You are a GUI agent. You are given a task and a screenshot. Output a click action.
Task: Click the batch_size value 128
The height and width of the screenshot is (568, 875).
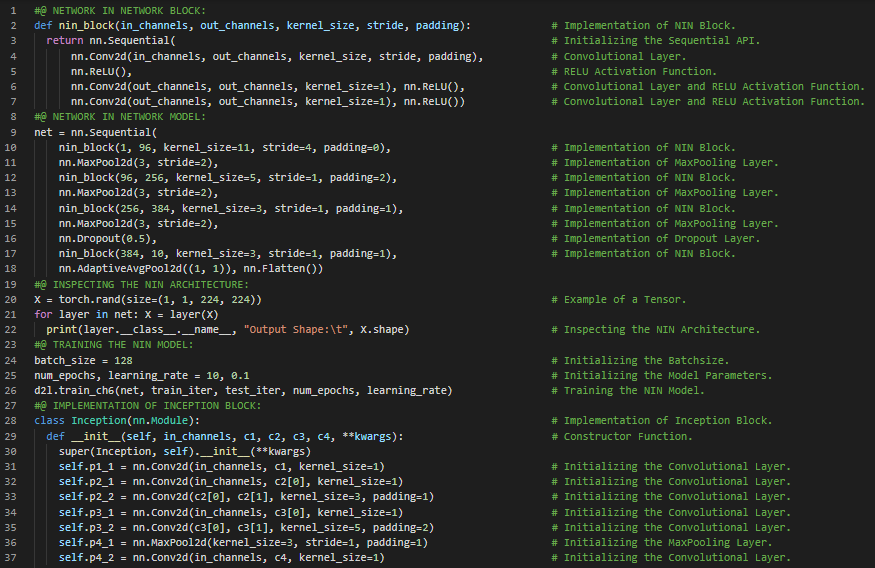120,360
